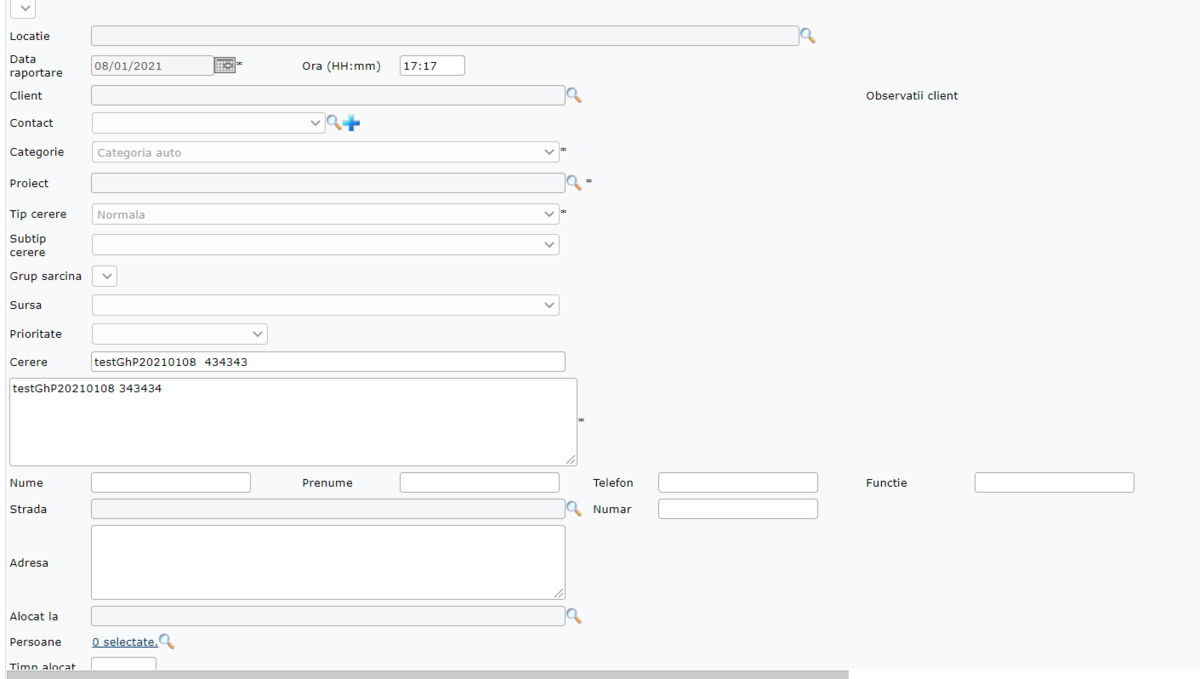Click the Ora (HH:mm) time field
1200x679 pixels.
(x=432, y=66)
